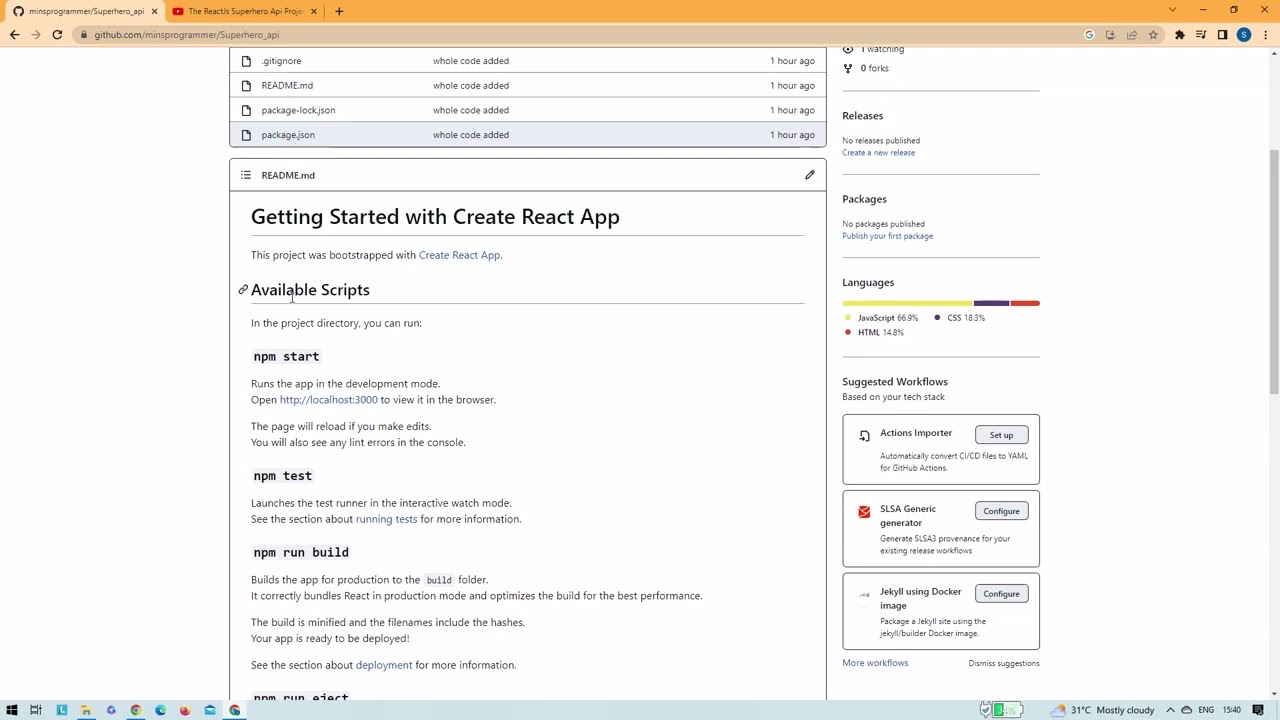Show hidden system tray icons
The image size is (1280, 720).
click(x=1171, y=710)
